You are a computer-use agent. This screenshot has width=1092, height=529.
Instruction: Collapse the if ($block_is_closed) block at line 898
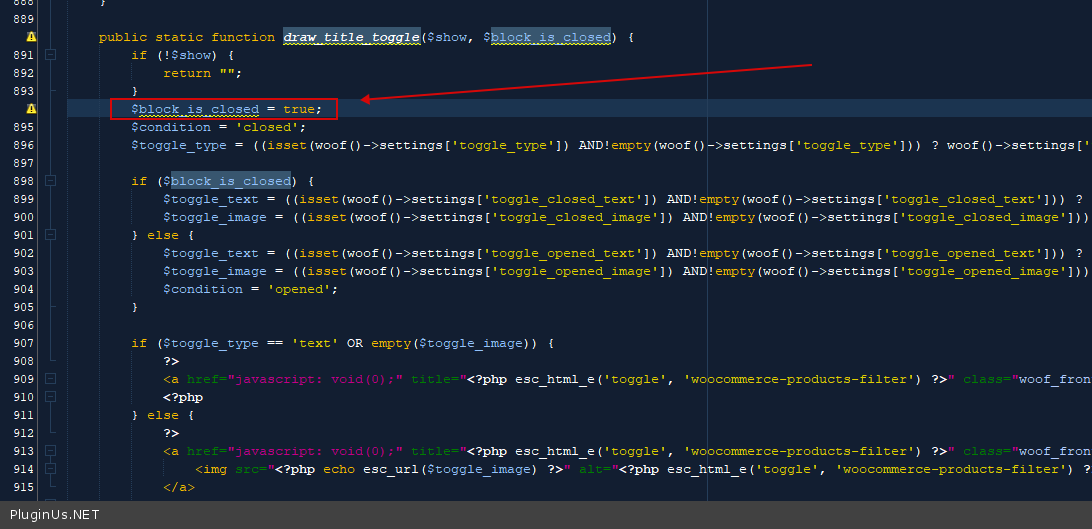tap(50, 181)
